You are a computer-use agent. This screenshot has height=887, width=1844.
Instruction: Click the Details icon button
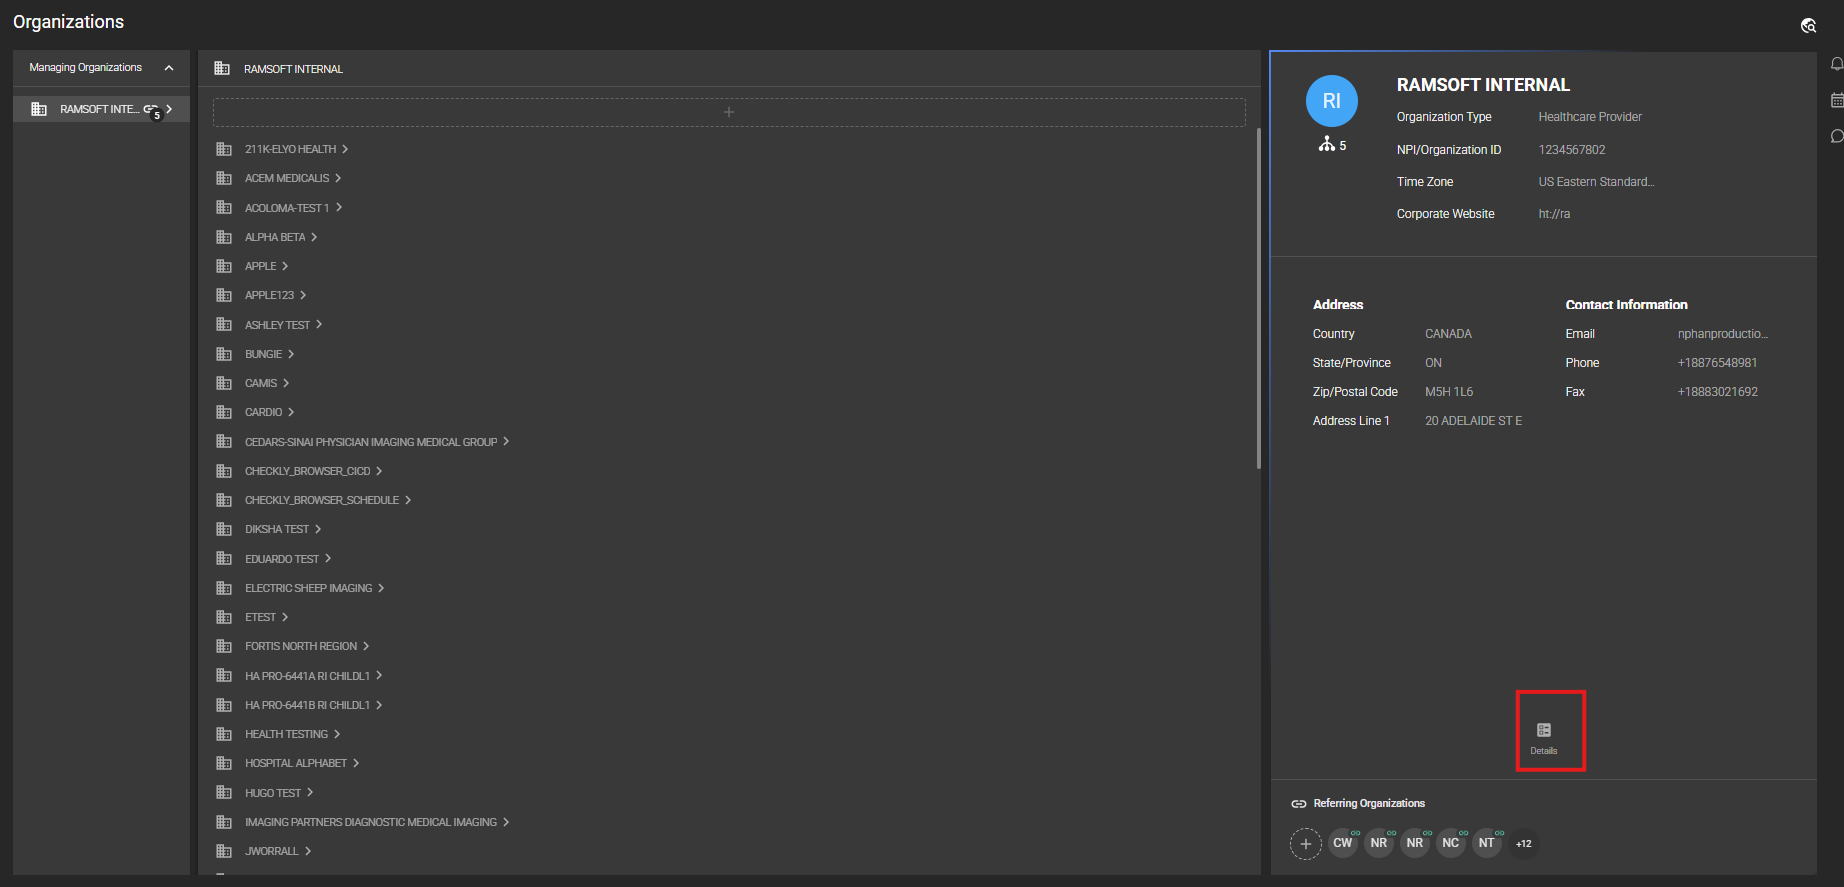(x=1543, y=736)
